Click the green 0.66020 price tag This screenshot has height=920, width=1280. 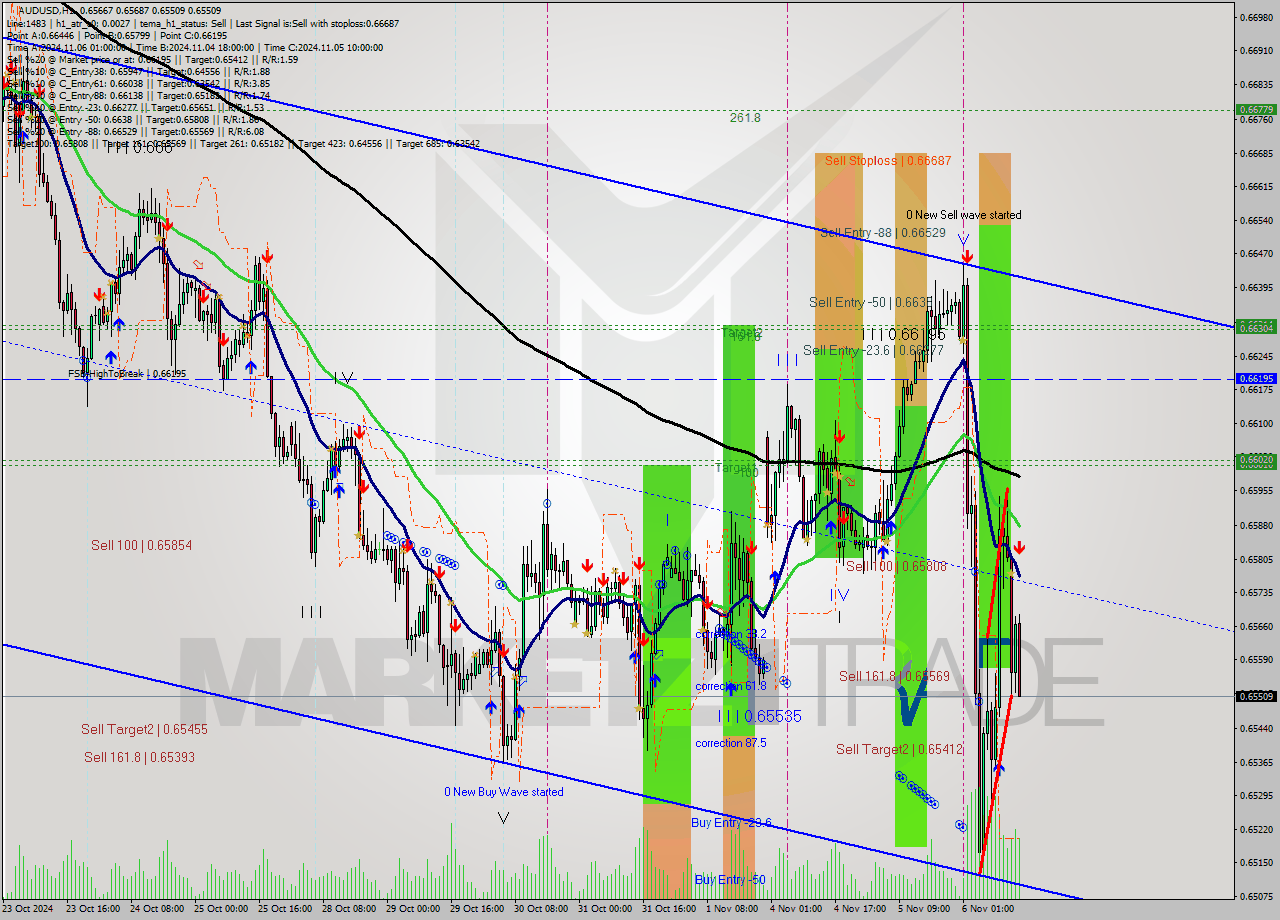(x=1256, y=460)
